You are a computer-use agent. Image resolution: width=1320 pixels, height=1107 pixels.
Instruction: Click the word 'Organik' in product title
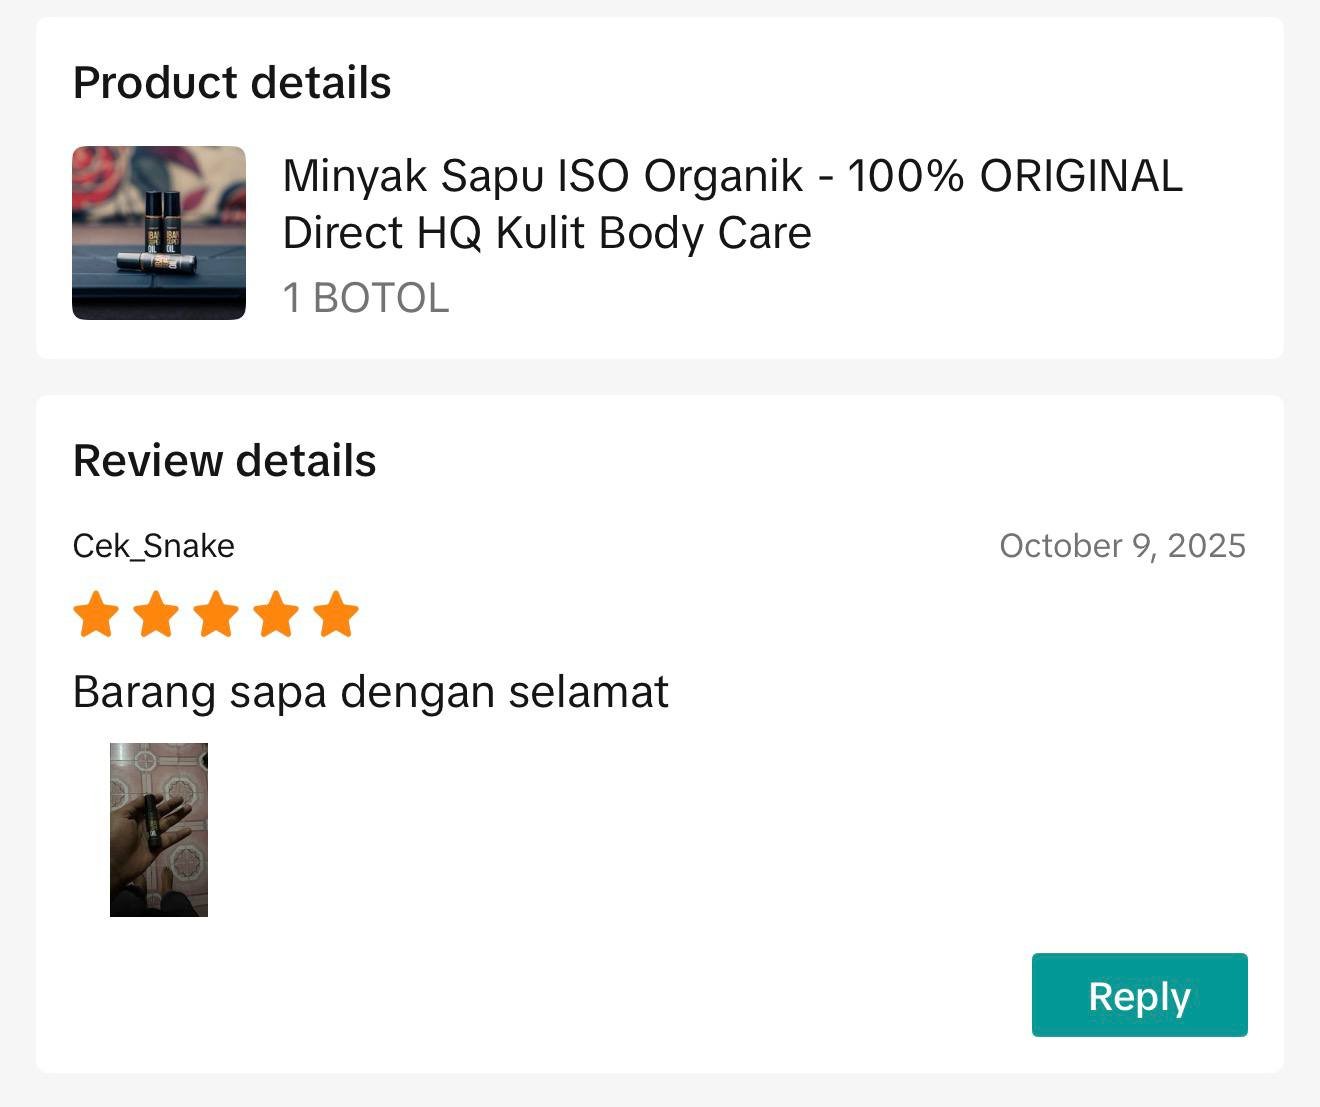(x=723, y=176)
